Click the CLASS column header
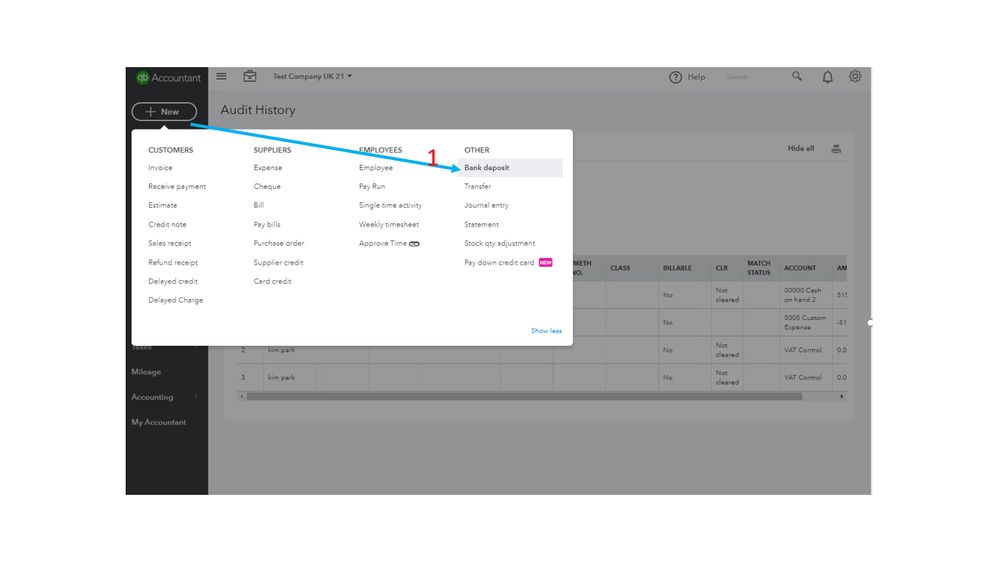This screenshot has width=999, height=562. coord(620,268)
